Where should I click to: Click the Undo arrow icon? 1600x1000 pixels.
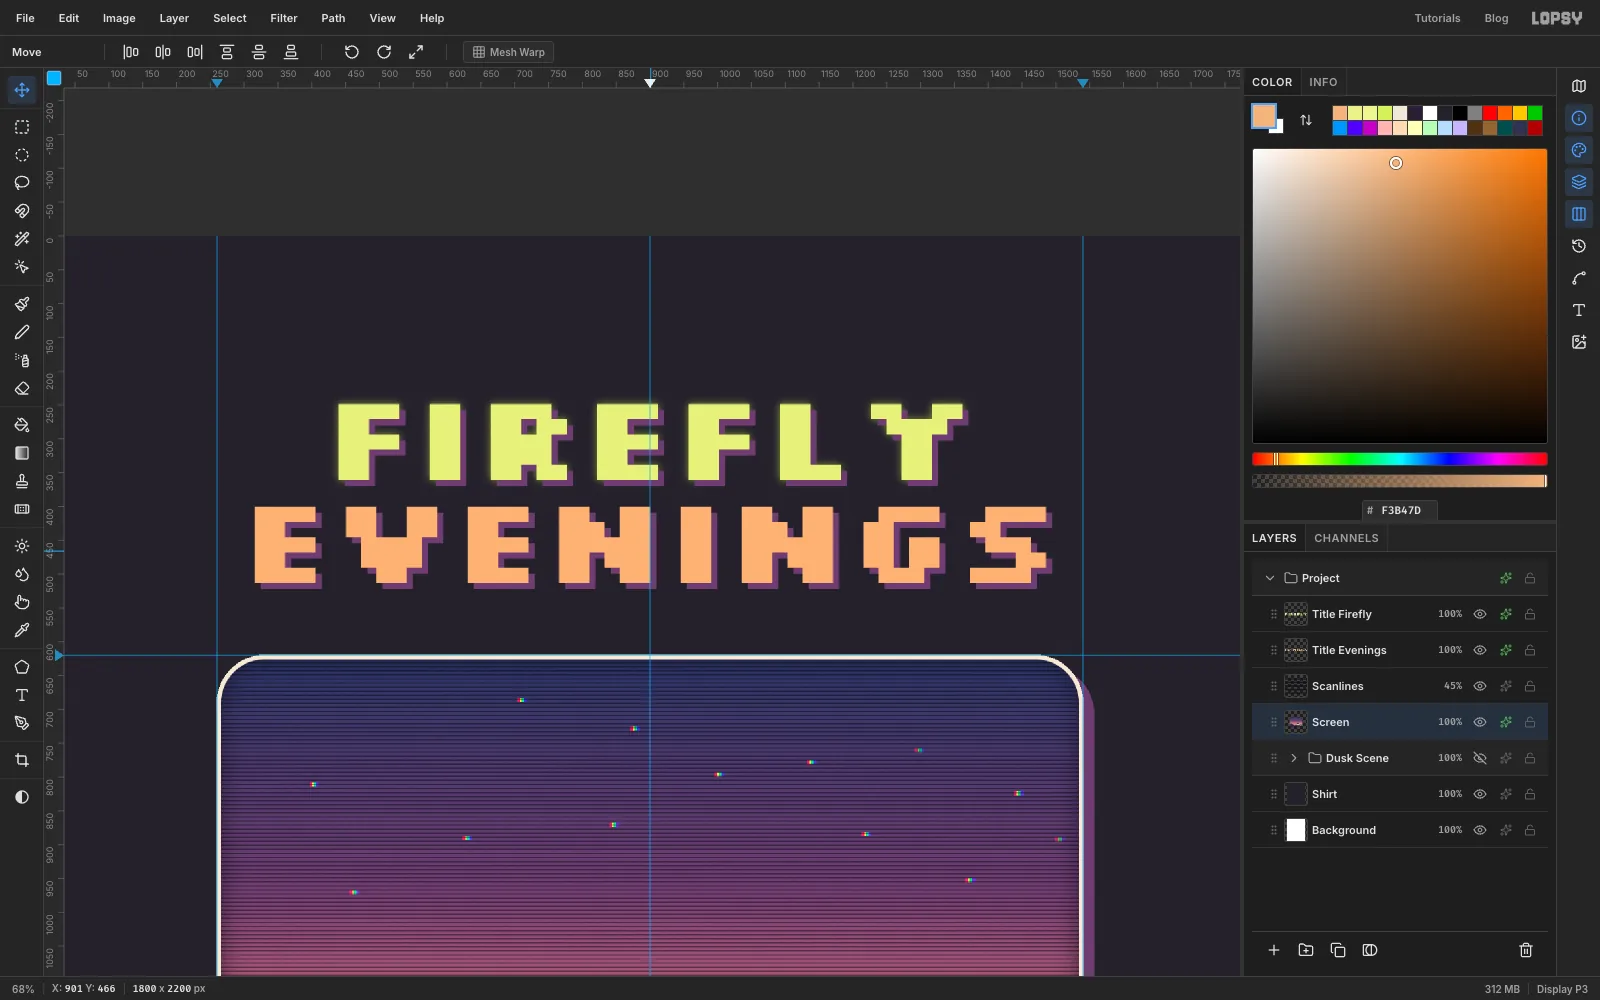(x=352, y=52)
